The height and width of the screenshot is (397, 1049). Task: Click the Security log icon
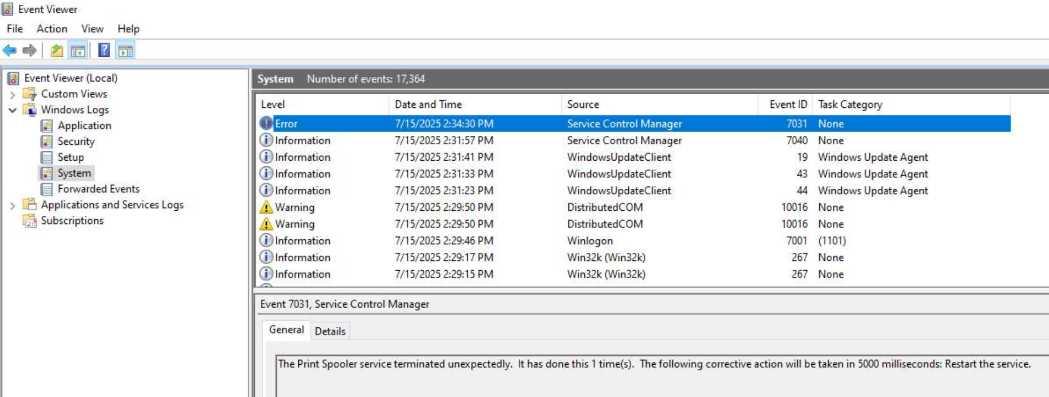tap(46, 141)
